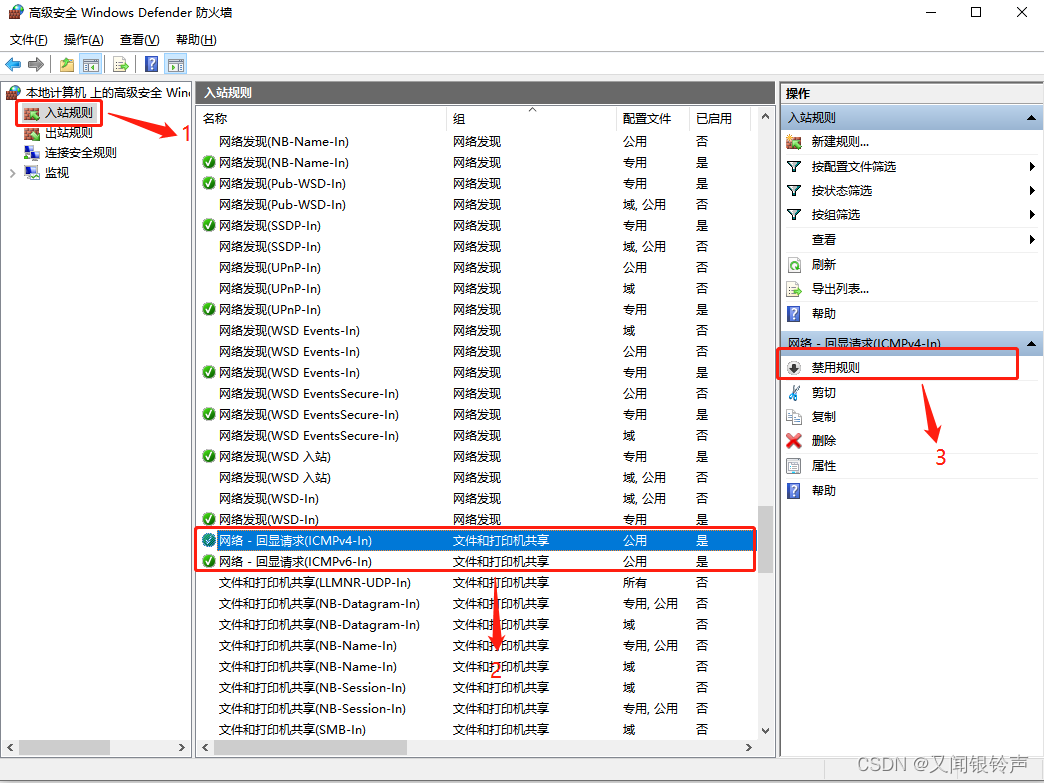Expand the 按配置文件筛选 submenu arrow
Viewport: 1044px width, 783px height.
pos(1031,167)
